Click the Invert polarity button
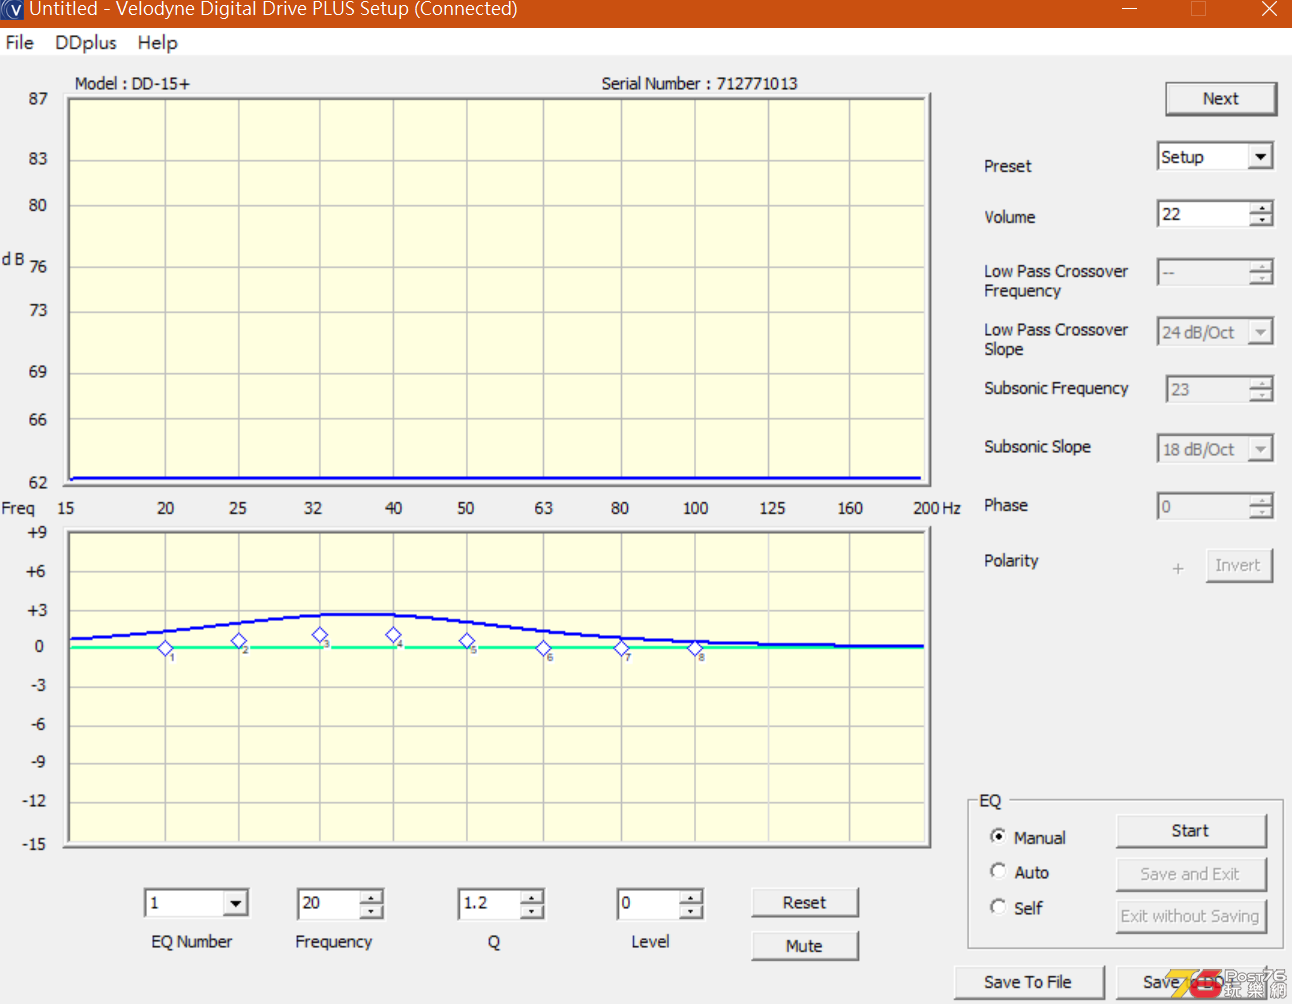The image size is (1292, 1004). tap(1238, 565)
